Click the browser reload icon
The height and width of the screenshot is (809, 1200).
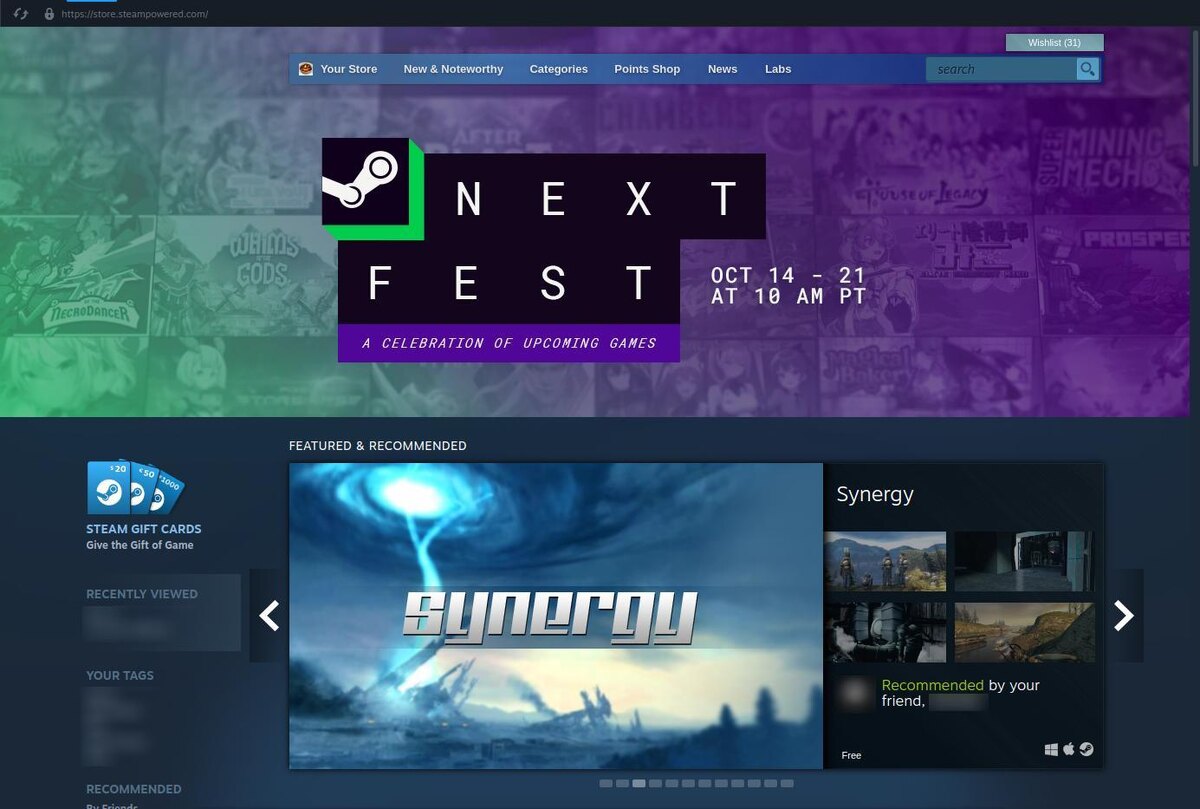pos(20,14)
